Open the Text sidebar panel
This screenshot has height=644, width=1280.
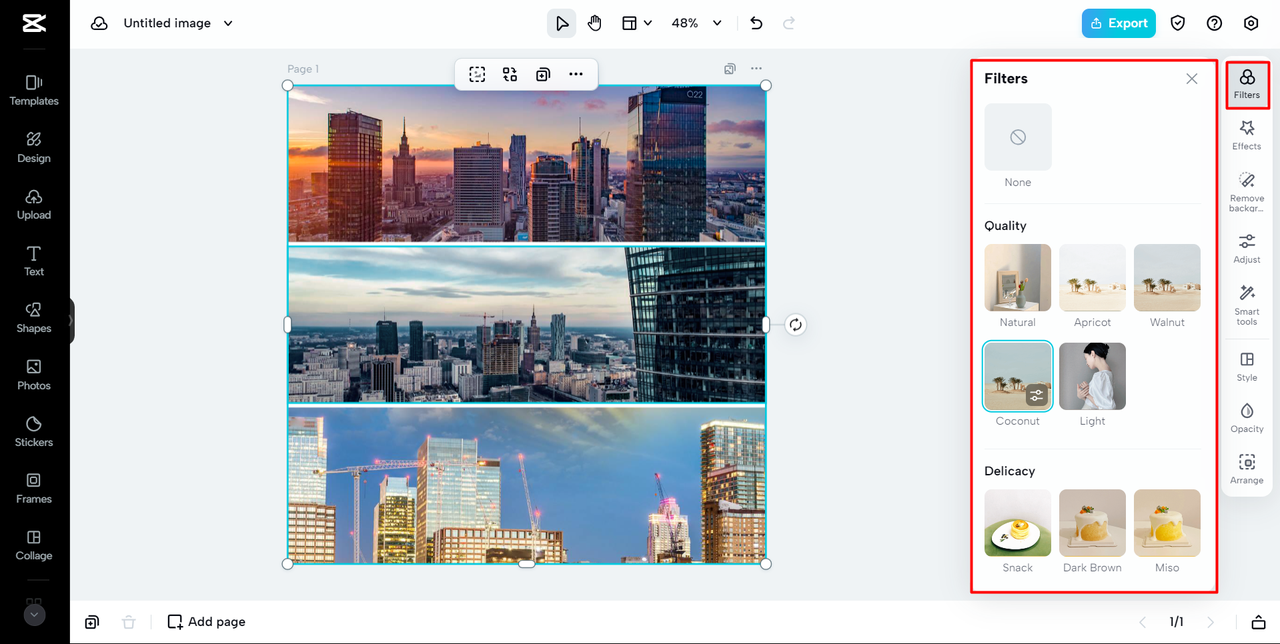[x=34, y=260]
